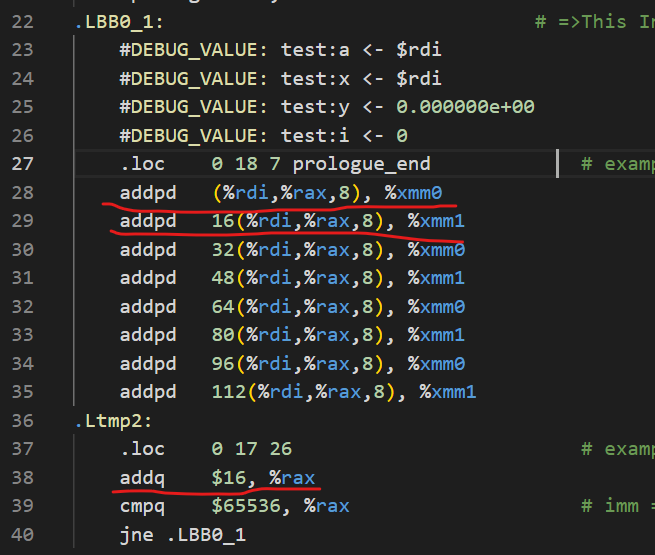Click the .Ltmp2 label on line 36

[114, 421]
